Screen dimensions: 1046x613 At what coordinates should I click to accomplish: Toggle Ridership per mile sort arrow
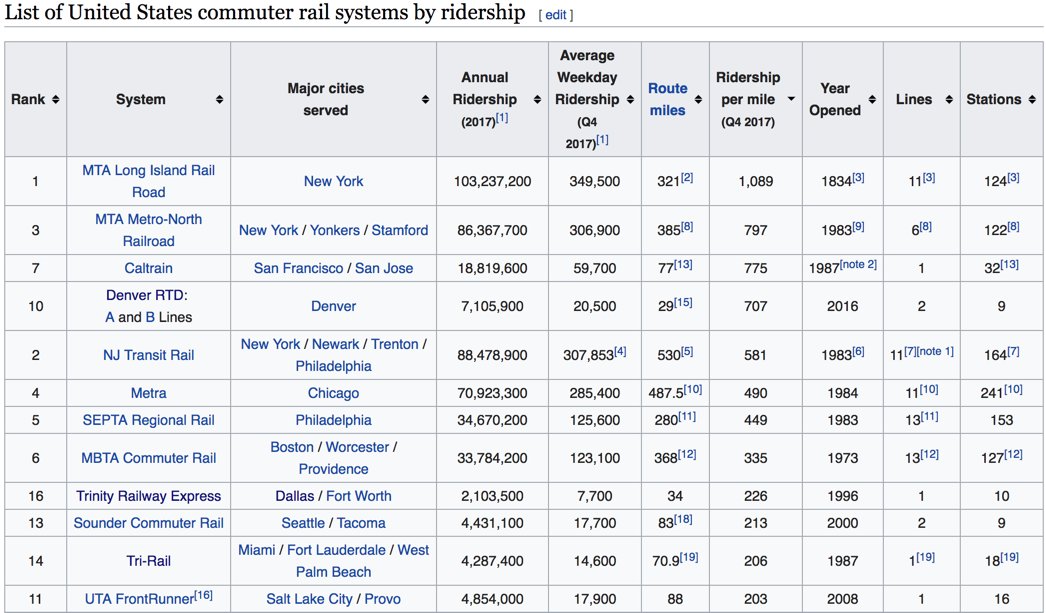791,99
